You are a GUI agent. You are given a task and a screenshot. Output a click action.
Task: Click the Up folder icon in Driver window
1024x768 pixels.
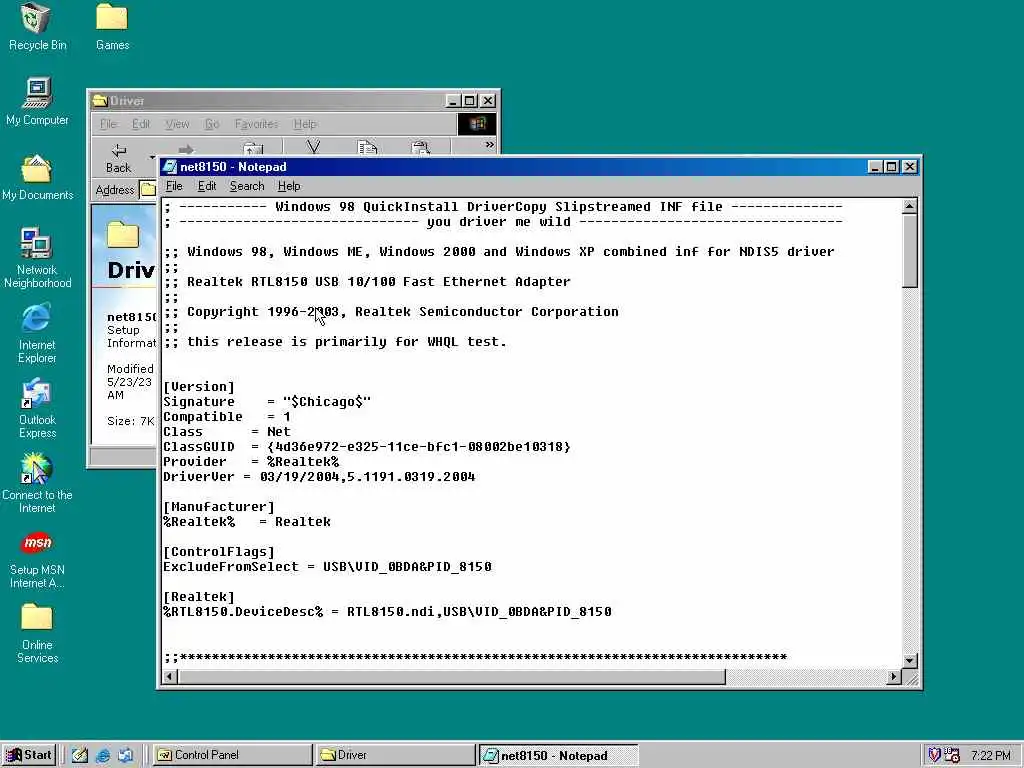pos(253,150)
